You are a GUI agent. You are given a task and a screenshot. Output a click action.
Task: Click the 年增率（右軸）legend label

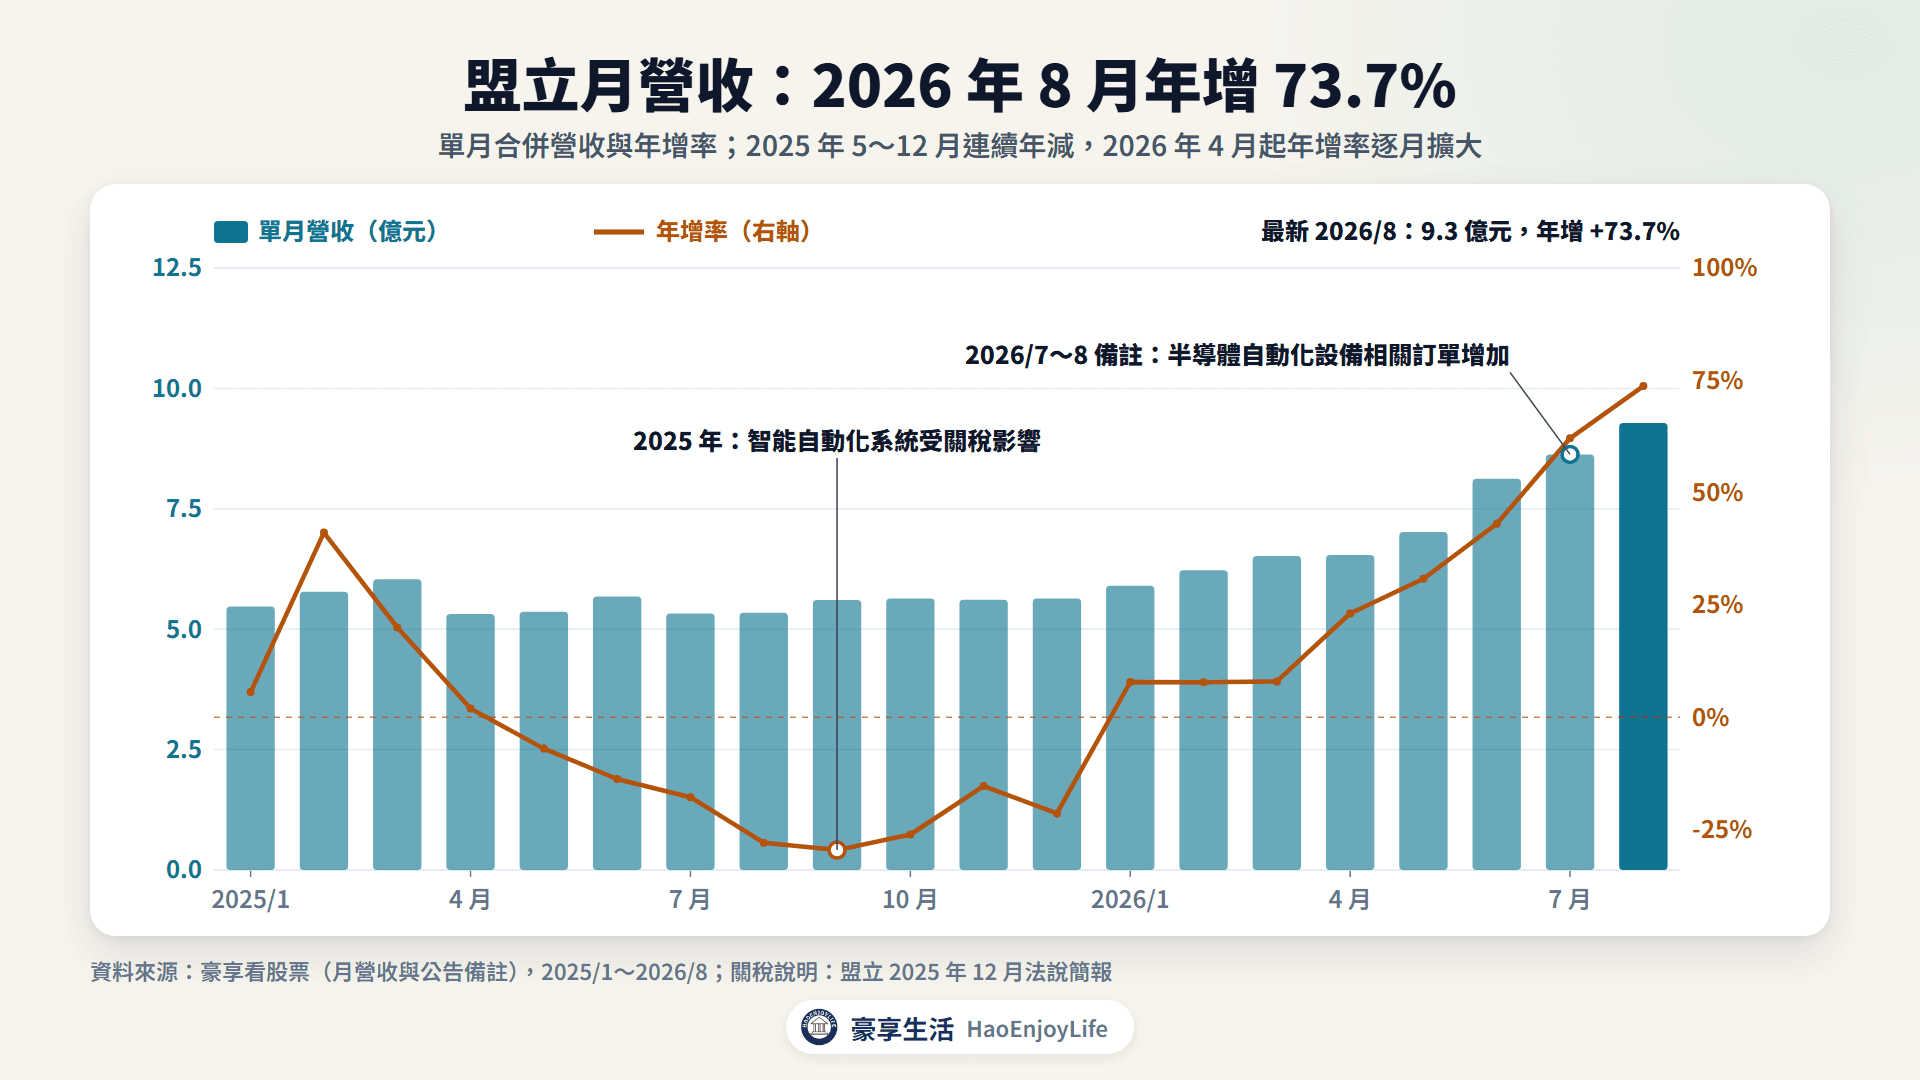tap(733, 232)
